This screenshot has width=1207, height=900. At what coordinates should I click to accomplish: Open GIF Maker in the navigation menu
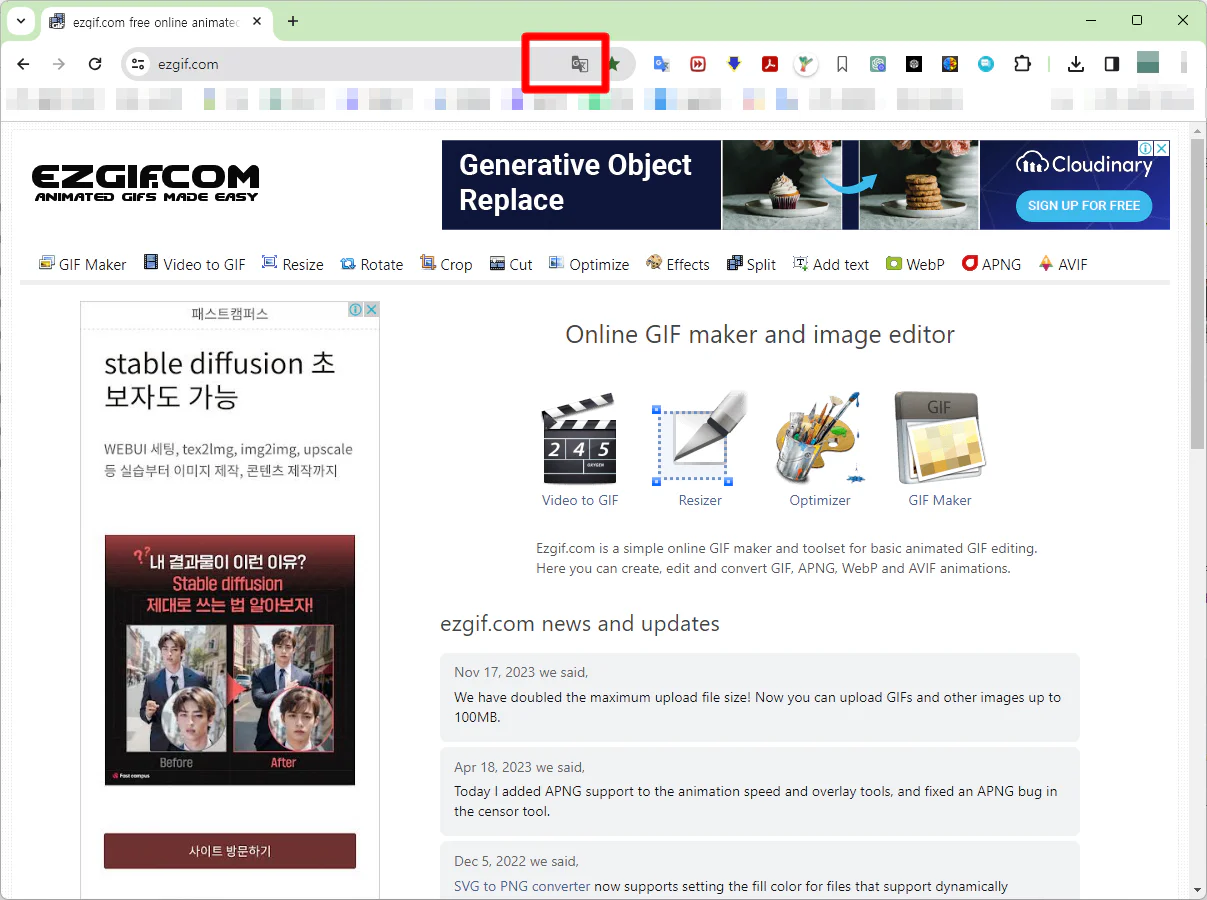pyautogui.click(x=83, y=264)
